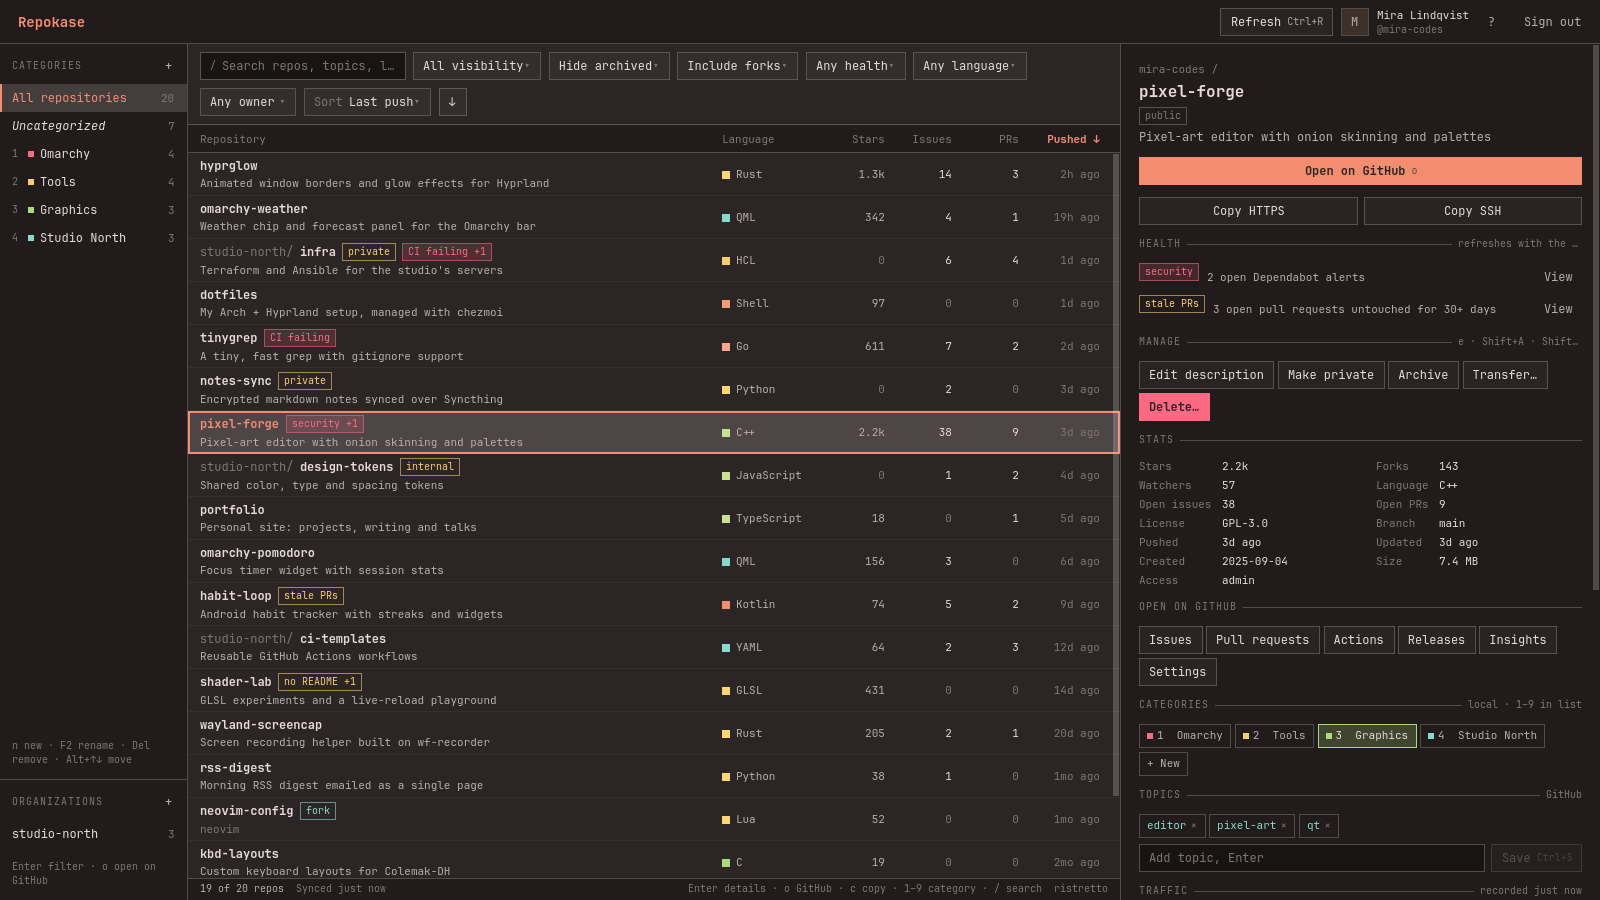
Task: Click the CI failing badge on tinygrep
Action: [300, 338]
